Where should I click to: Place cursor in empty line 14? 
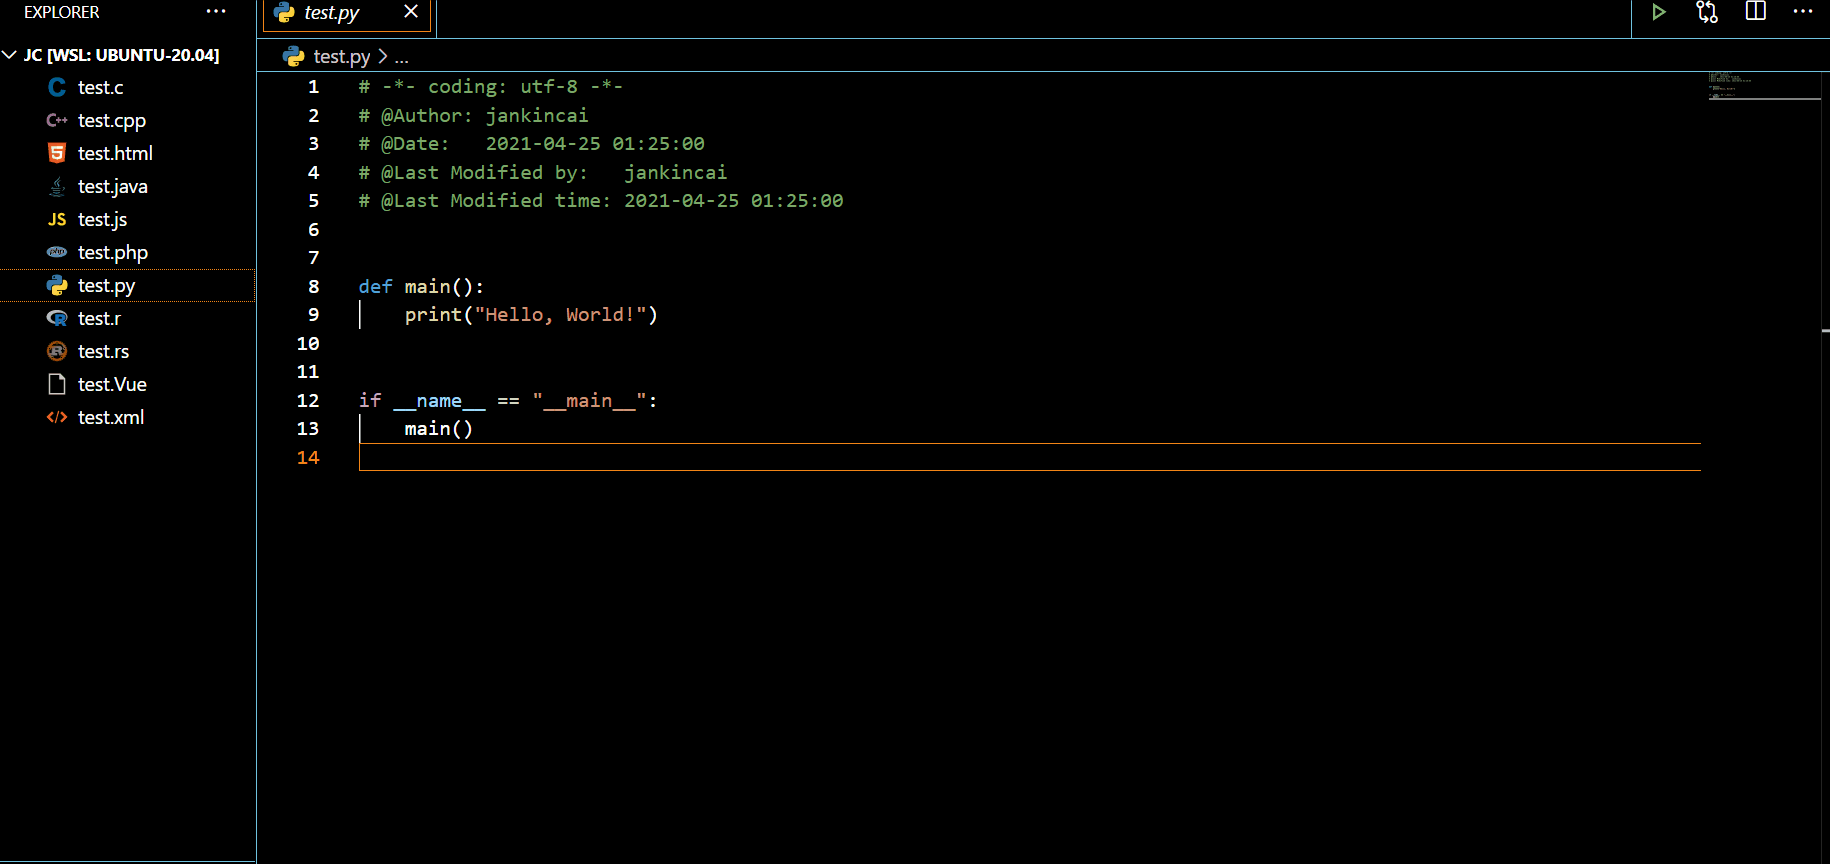[x=1029, y=457]
